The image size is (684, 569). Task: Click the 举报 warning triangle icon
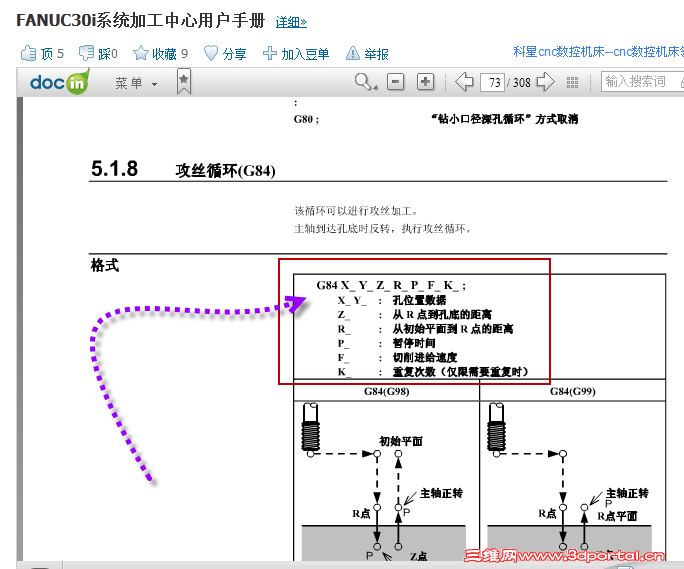click(352, 53)
